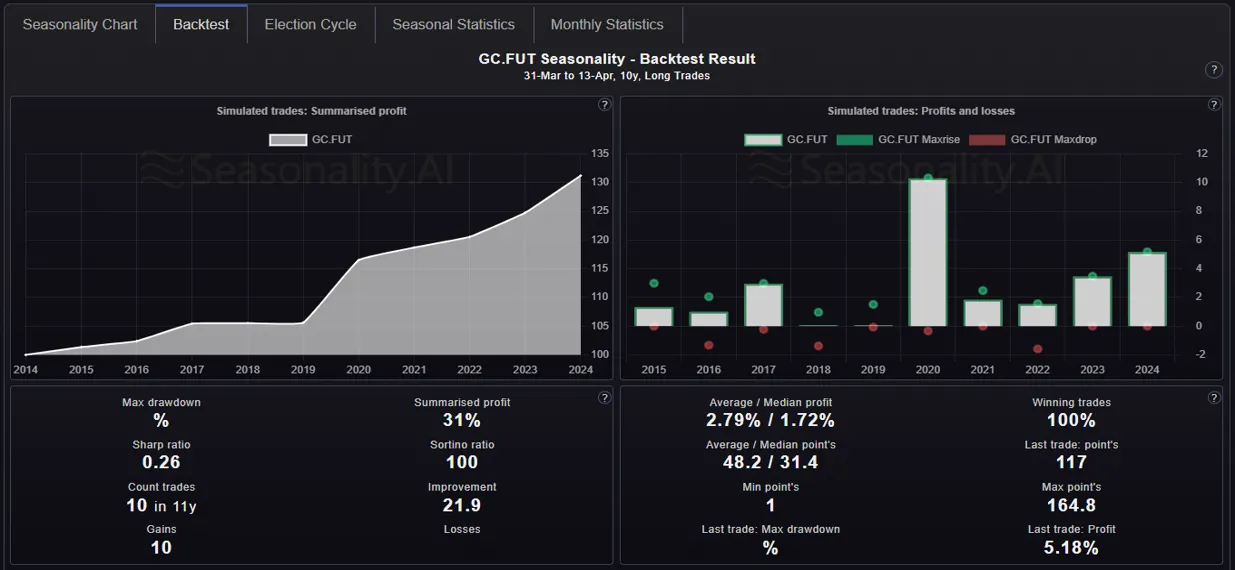Toggle GC.FUT legend in Summarised profit chart
The height and width of the screenshot is (570, 1235).
pos(311,140)
